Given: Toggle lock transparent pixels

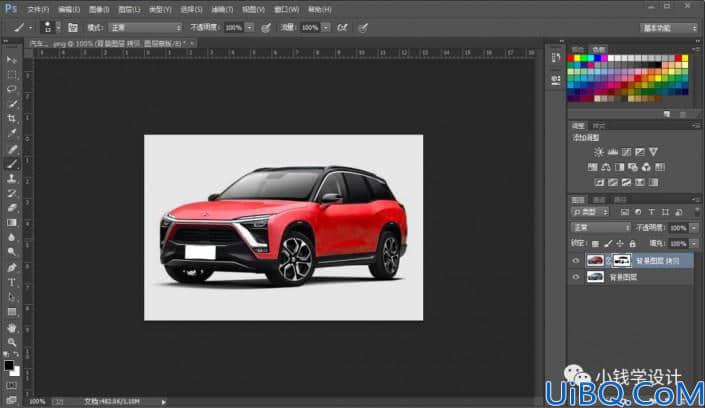Looking at the screenshot, I should pyautogui.click(x=595, y=244).
